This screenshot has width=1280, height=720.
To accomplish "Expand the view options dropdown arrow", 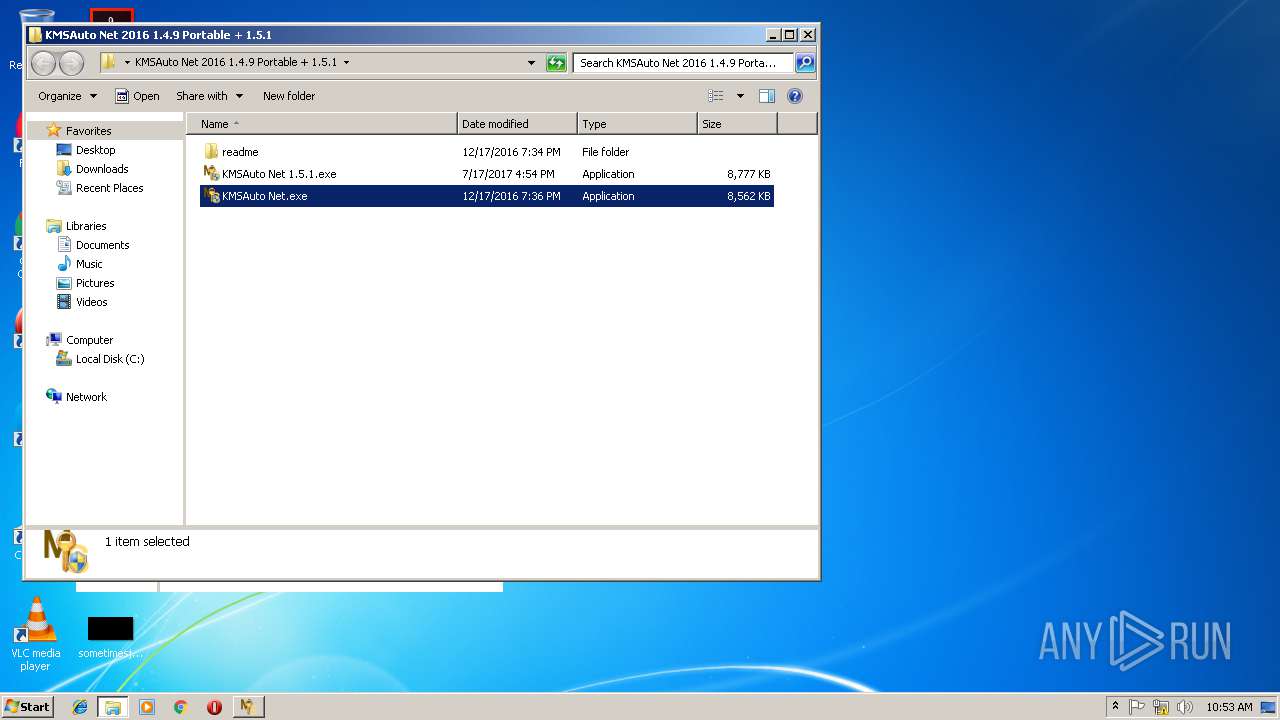I will 740,96.
